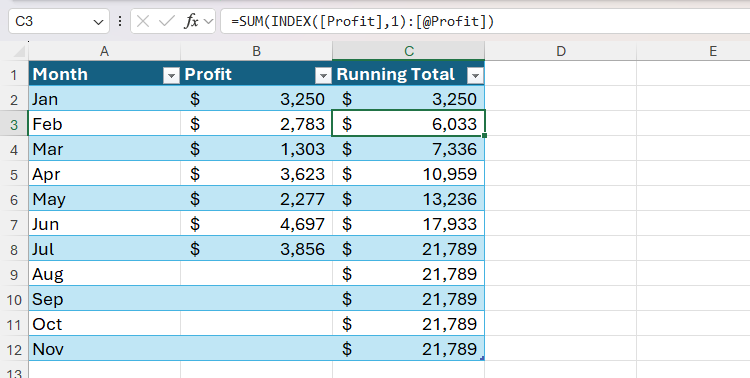
Task: Click the fill handle of cell C3
Action: [485, 136]
